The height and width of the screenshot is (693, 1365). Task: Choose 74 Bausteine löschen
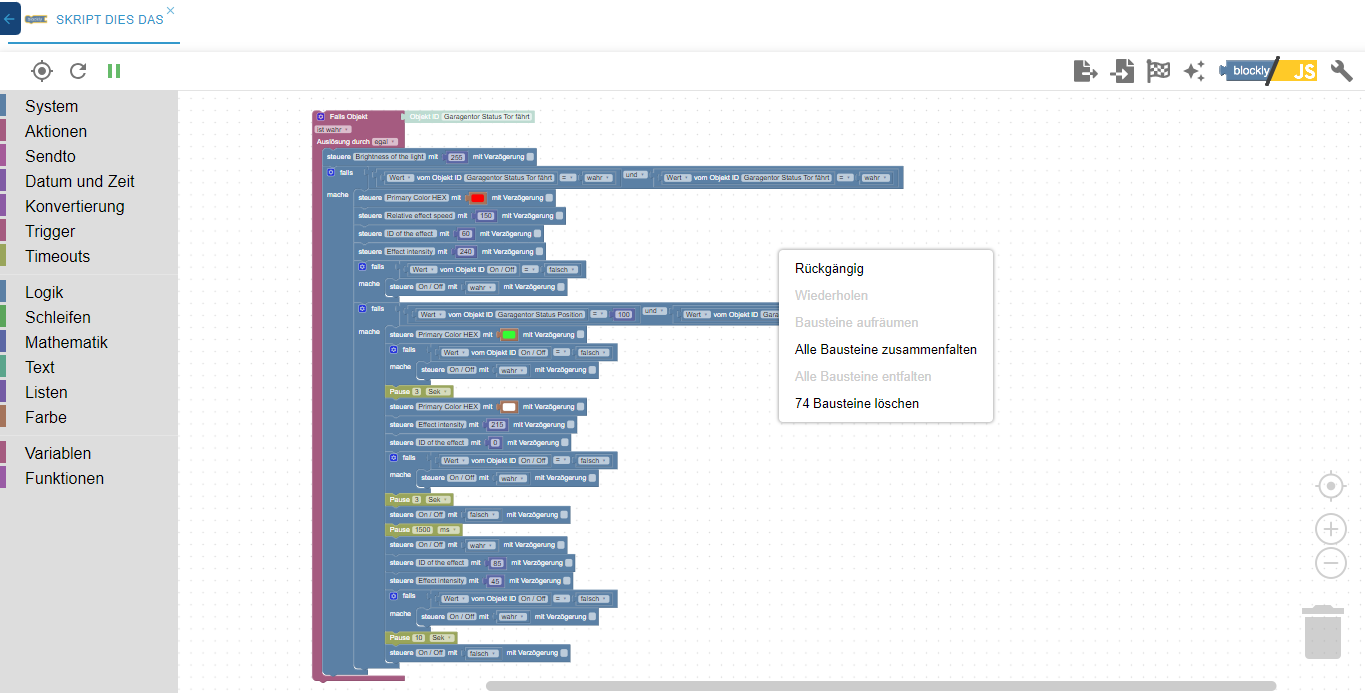886,403
